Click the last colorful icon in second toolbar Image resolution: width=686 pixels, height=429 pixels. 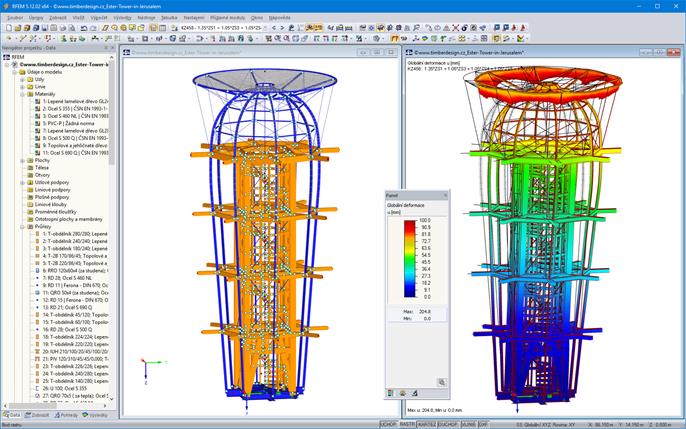coord(520,38)
